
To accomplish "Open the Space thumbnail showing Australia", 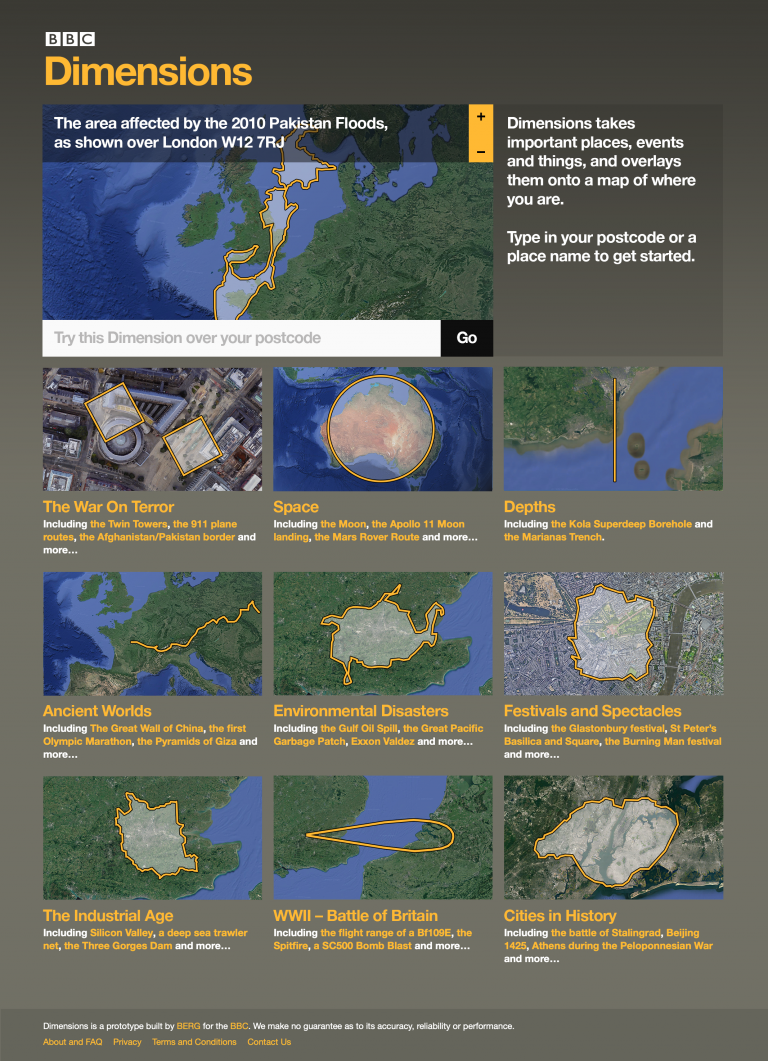I will coord(383,429).
